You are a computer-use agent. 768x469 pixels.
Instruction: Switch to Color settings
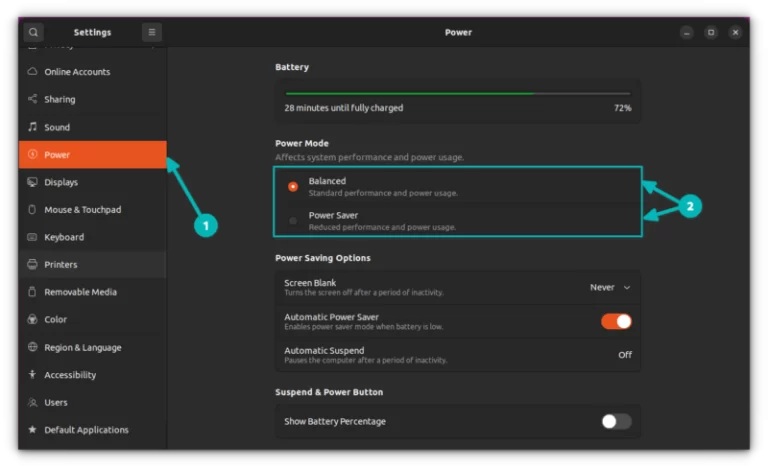click(x=93, y=319)
